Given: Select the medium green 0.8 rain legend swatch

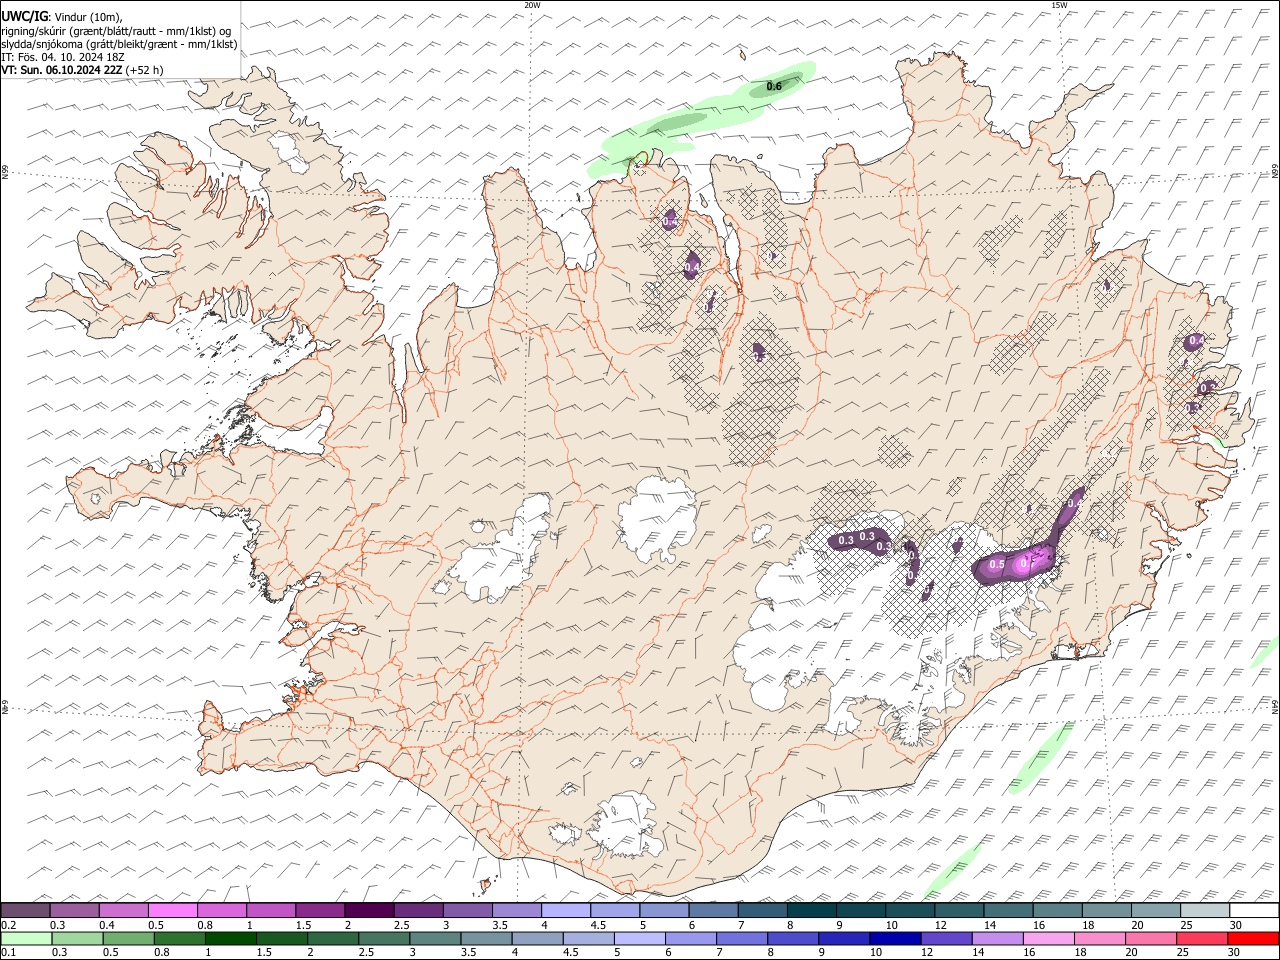Looking at the screenshot, I should click(179, 938).
